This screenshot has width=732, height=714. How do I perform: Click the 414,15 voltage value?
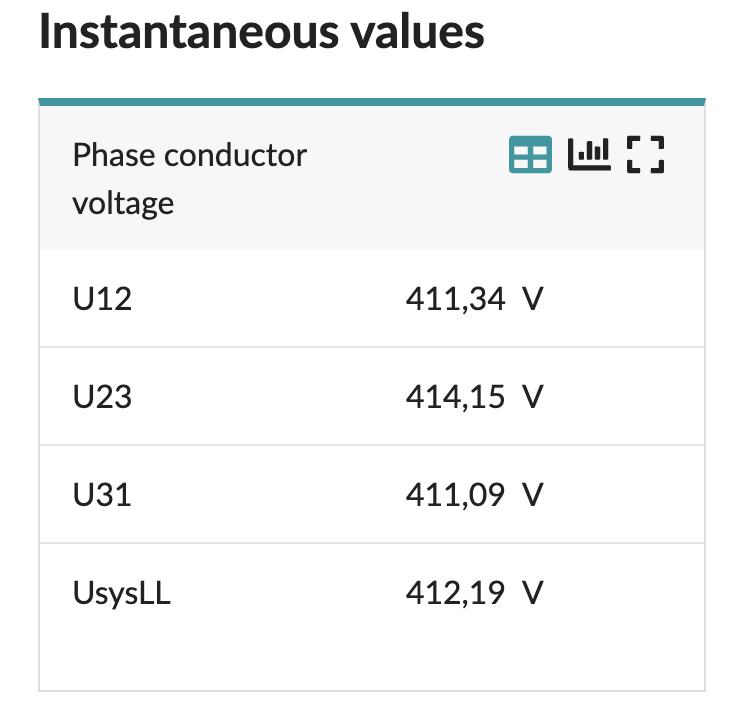(x=455, y=397)
